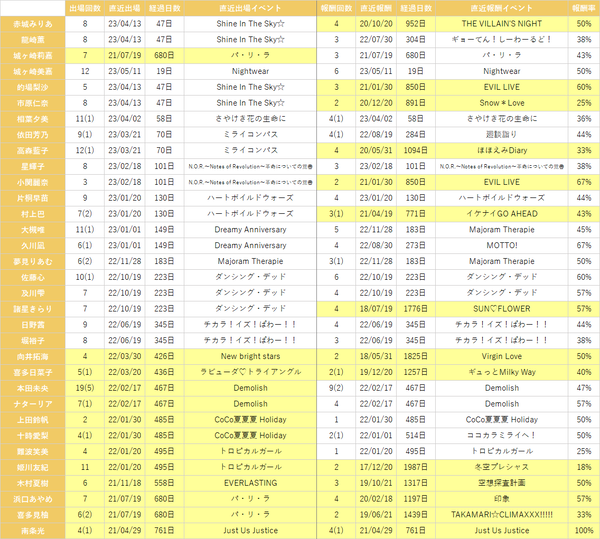600x539 pixels.
Task: Select the 赤城みりあ name cell
Action: [x=33, y=24]
